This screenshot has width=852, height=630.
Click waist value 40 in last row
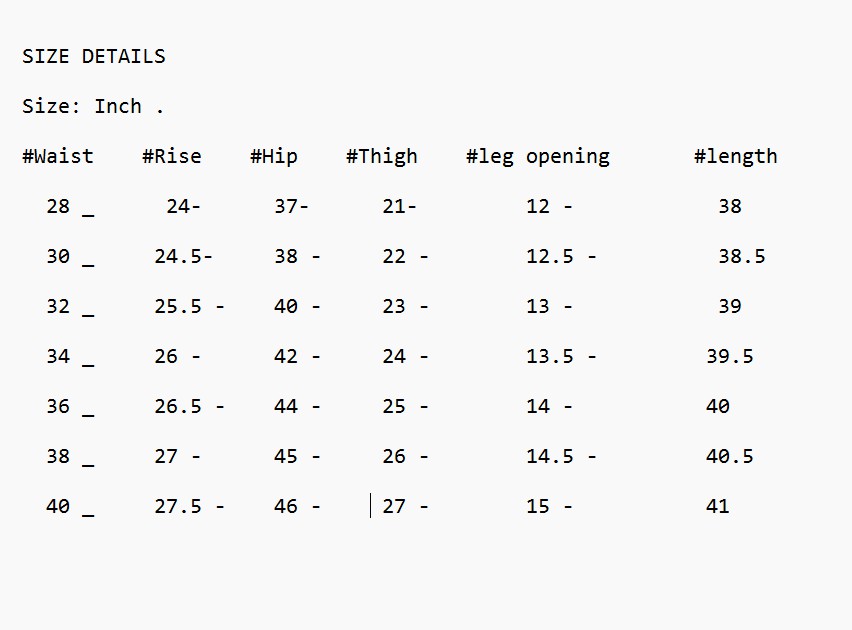(58, 507)
